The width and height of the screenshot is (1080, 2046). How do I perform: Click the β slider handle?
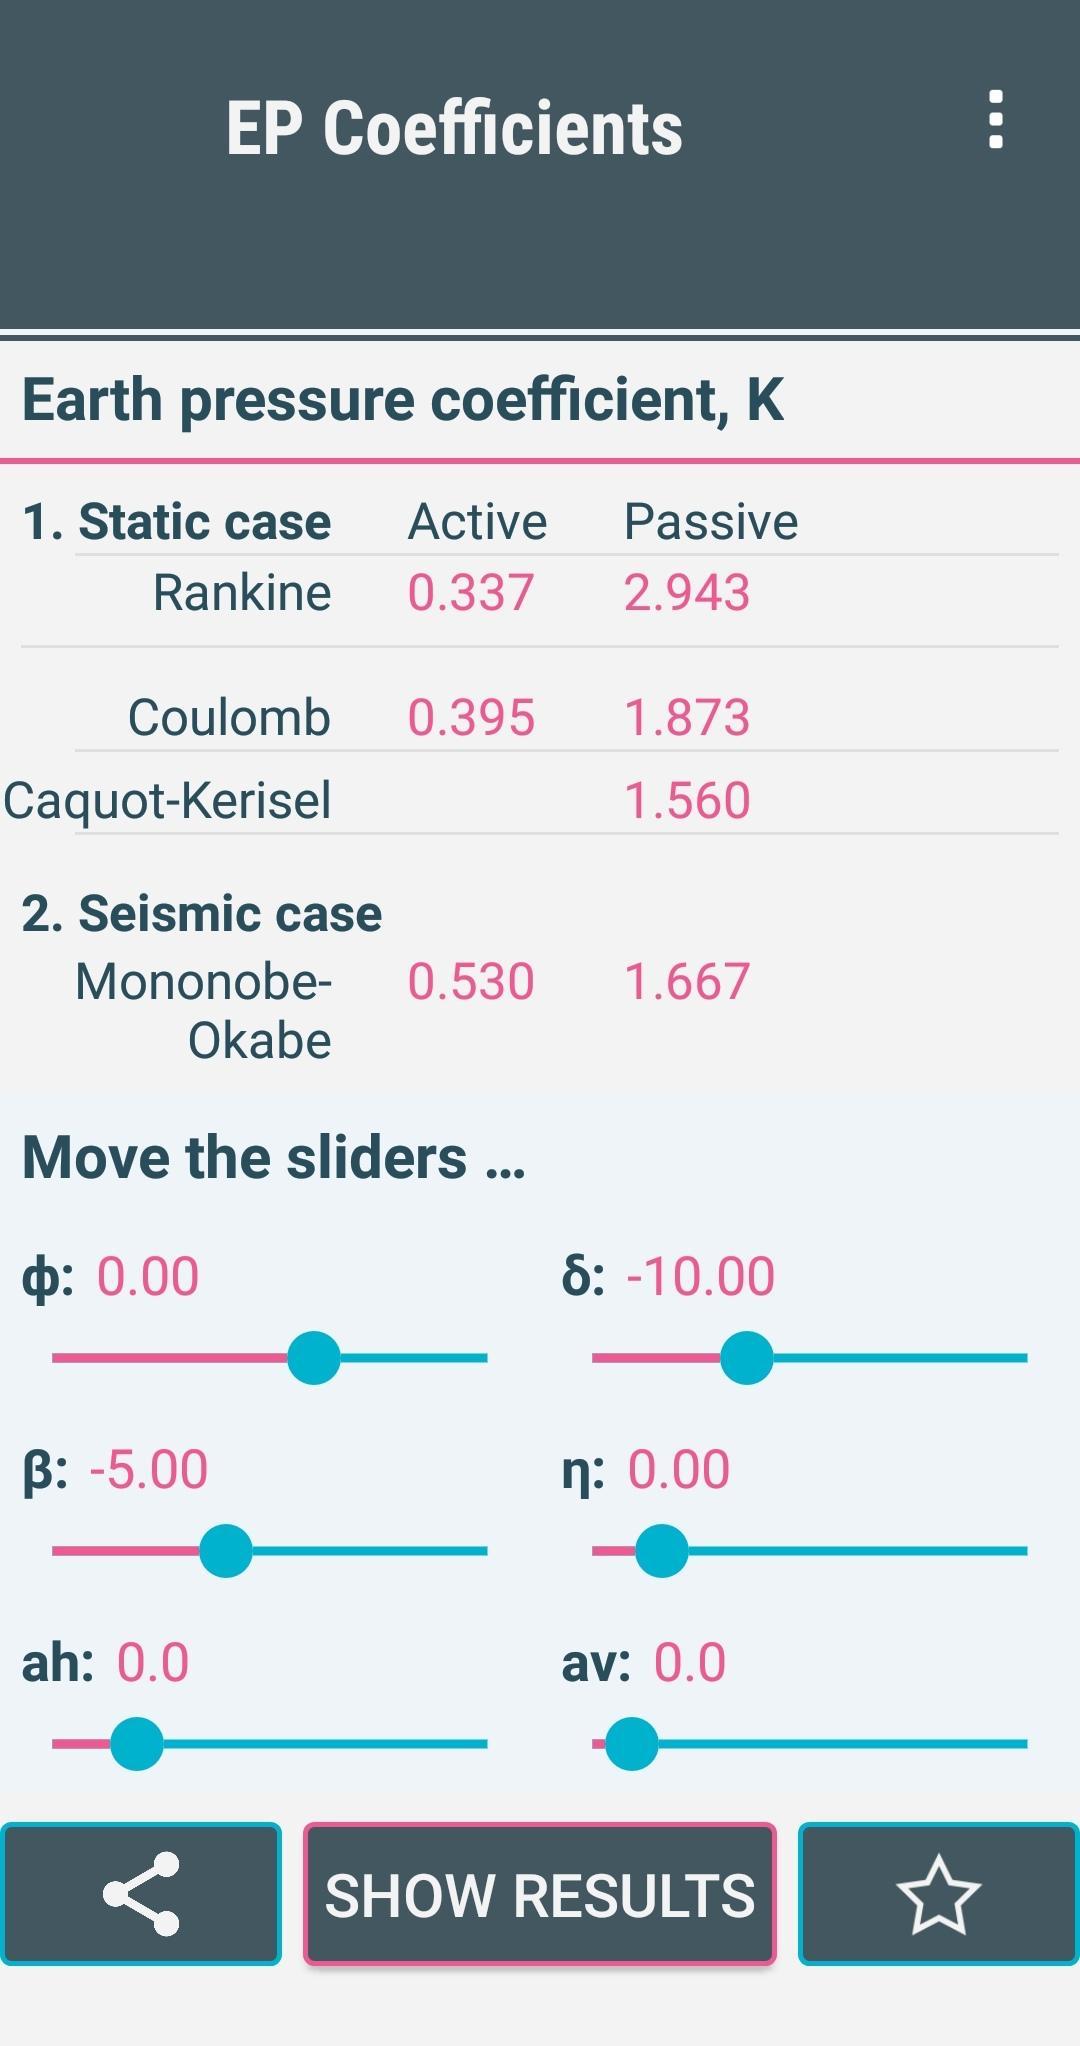tap(226, 1551)
